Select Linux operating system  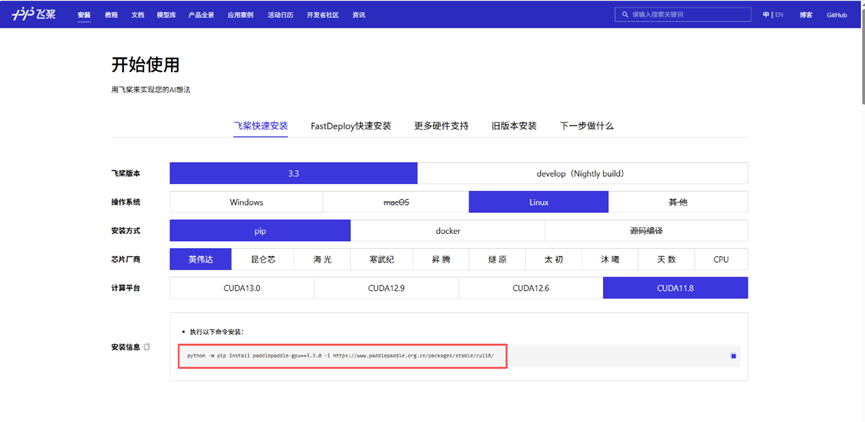pyautogui.click(x=538, y=202)
